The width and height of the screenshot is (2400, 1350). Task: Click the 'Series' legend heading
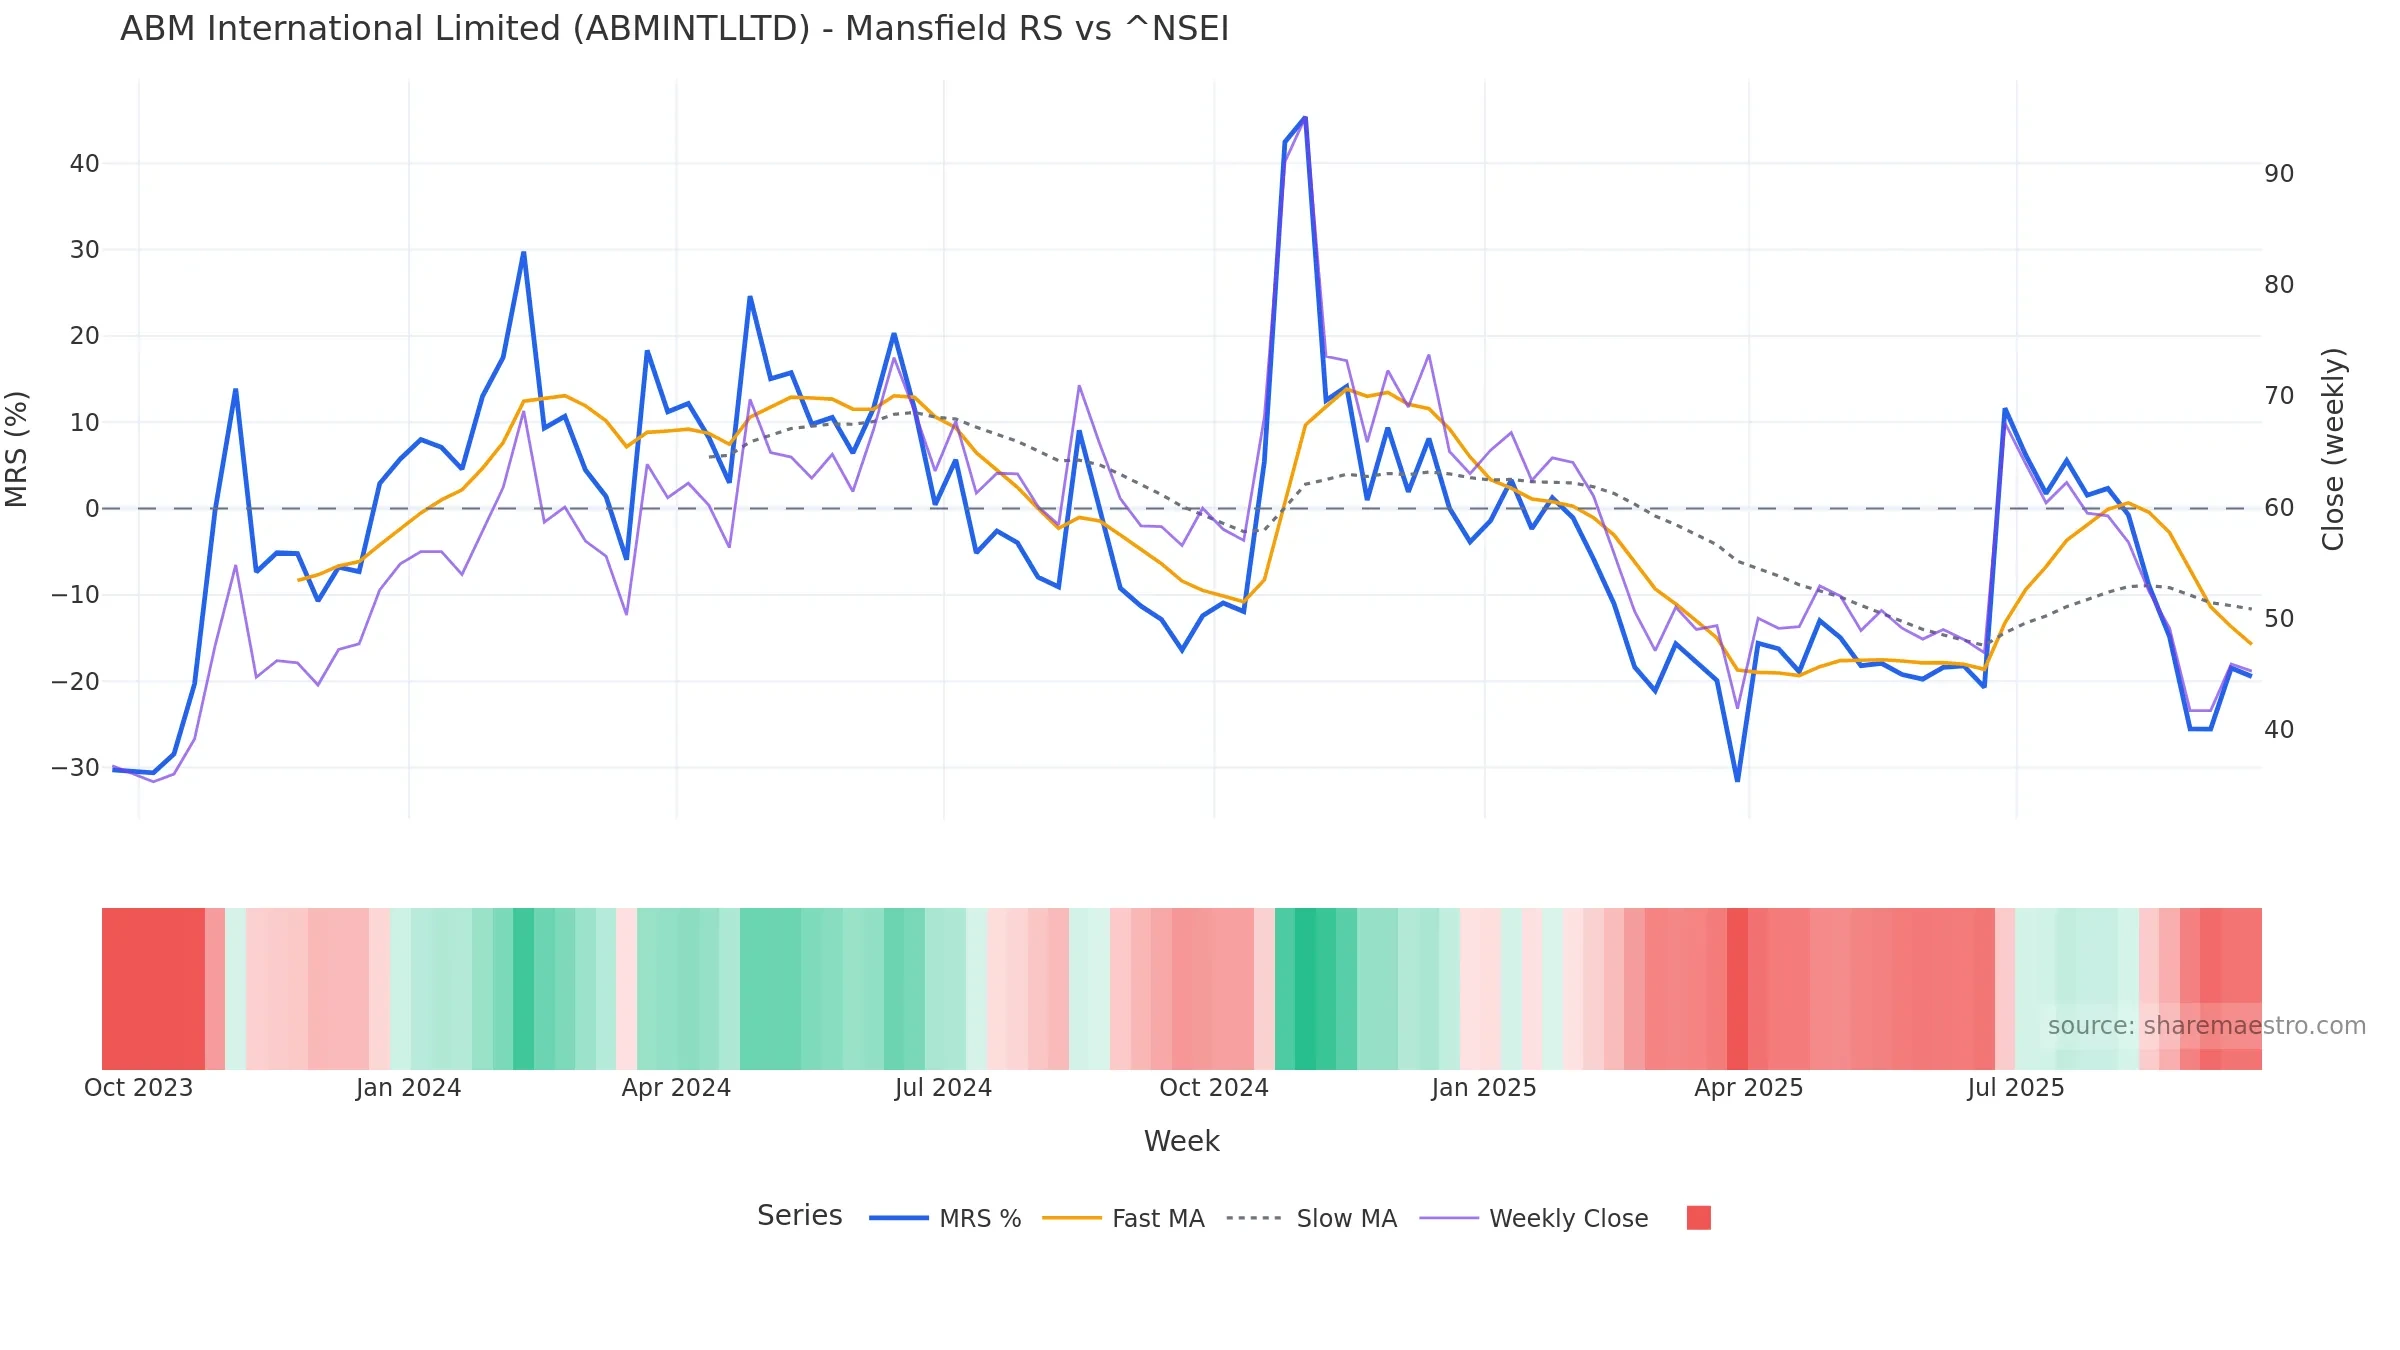pos(799,1215)
